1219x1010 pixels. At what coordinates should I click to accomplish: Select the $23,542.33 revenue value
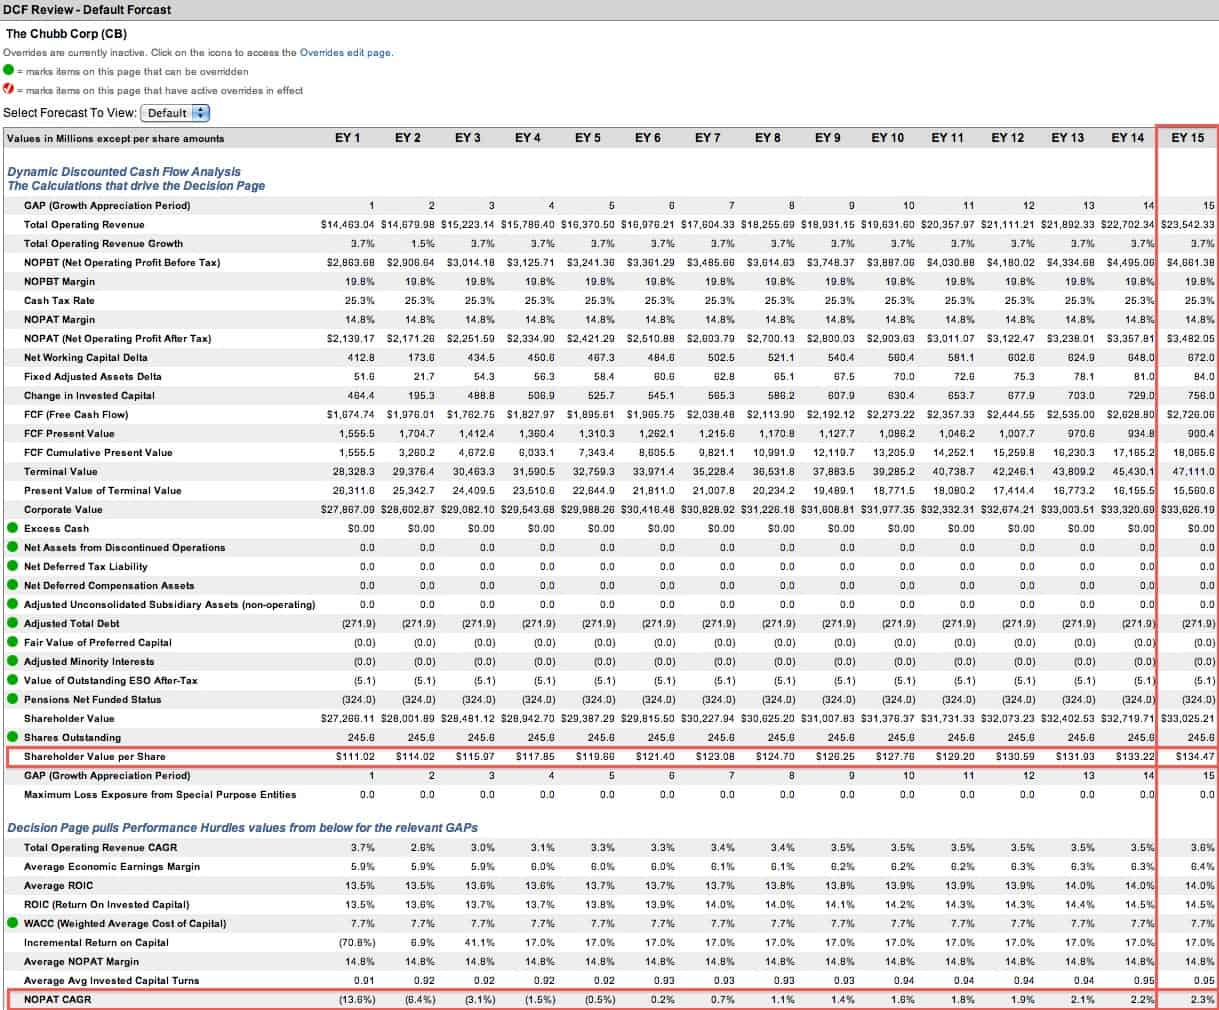(1188, 224)
